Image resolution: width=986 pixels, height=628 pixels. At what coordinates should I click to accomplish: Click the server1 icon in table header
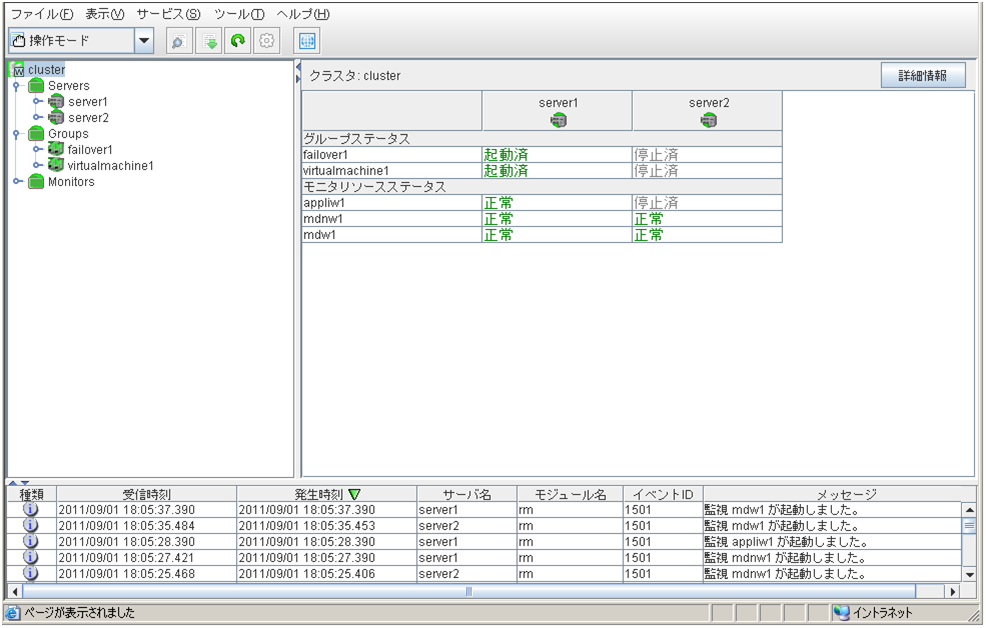[558, 120]
